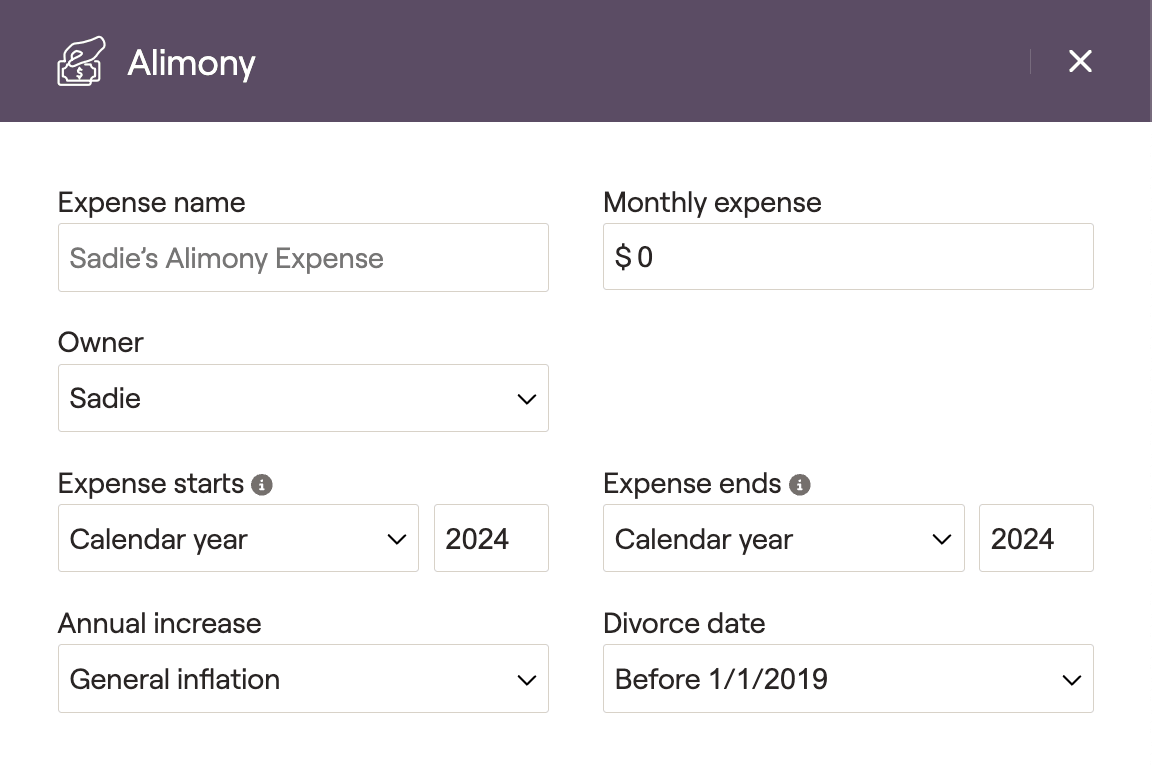Focus the Expense name text field

tap(303, 258)
